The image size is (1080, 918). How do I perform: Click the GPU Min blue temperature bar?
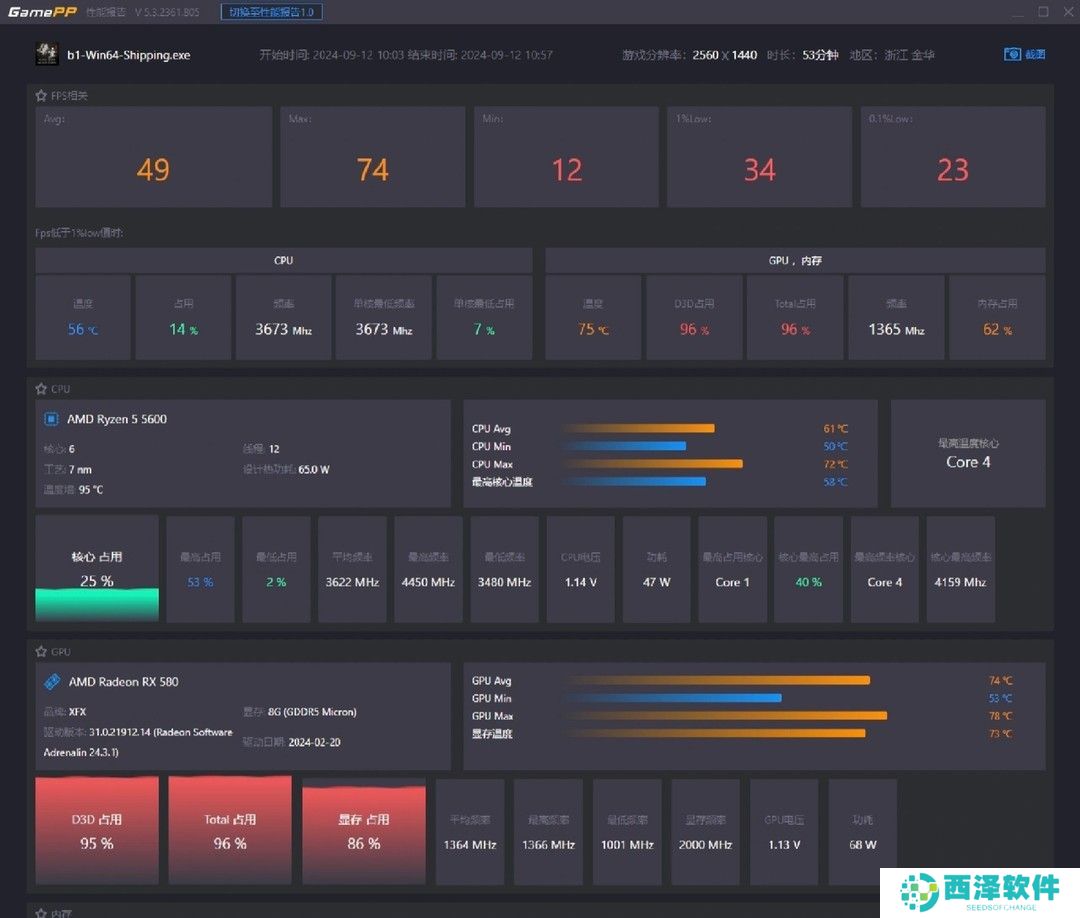click(671, 698)
